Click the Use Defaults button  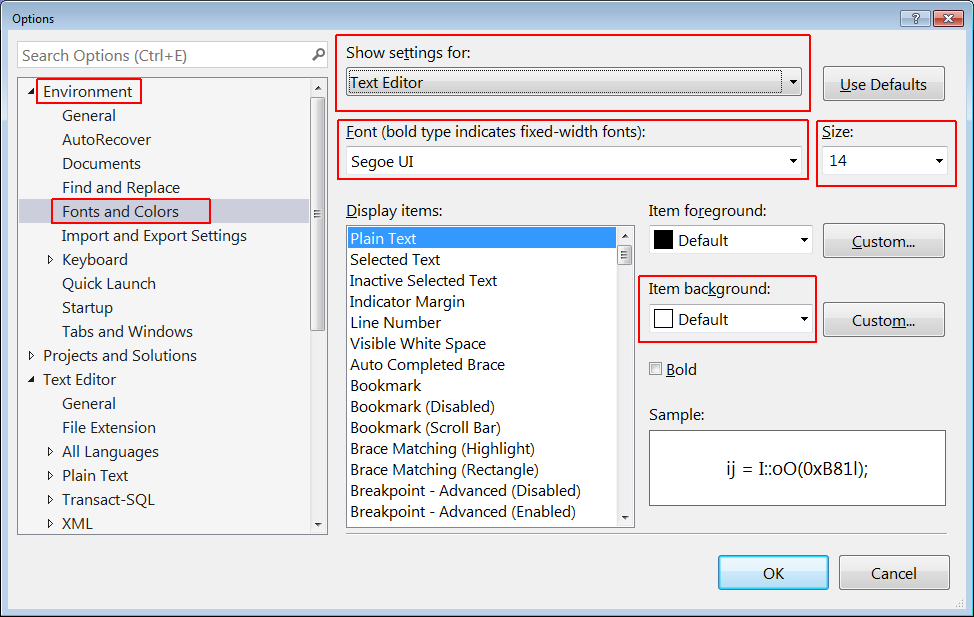883,85
